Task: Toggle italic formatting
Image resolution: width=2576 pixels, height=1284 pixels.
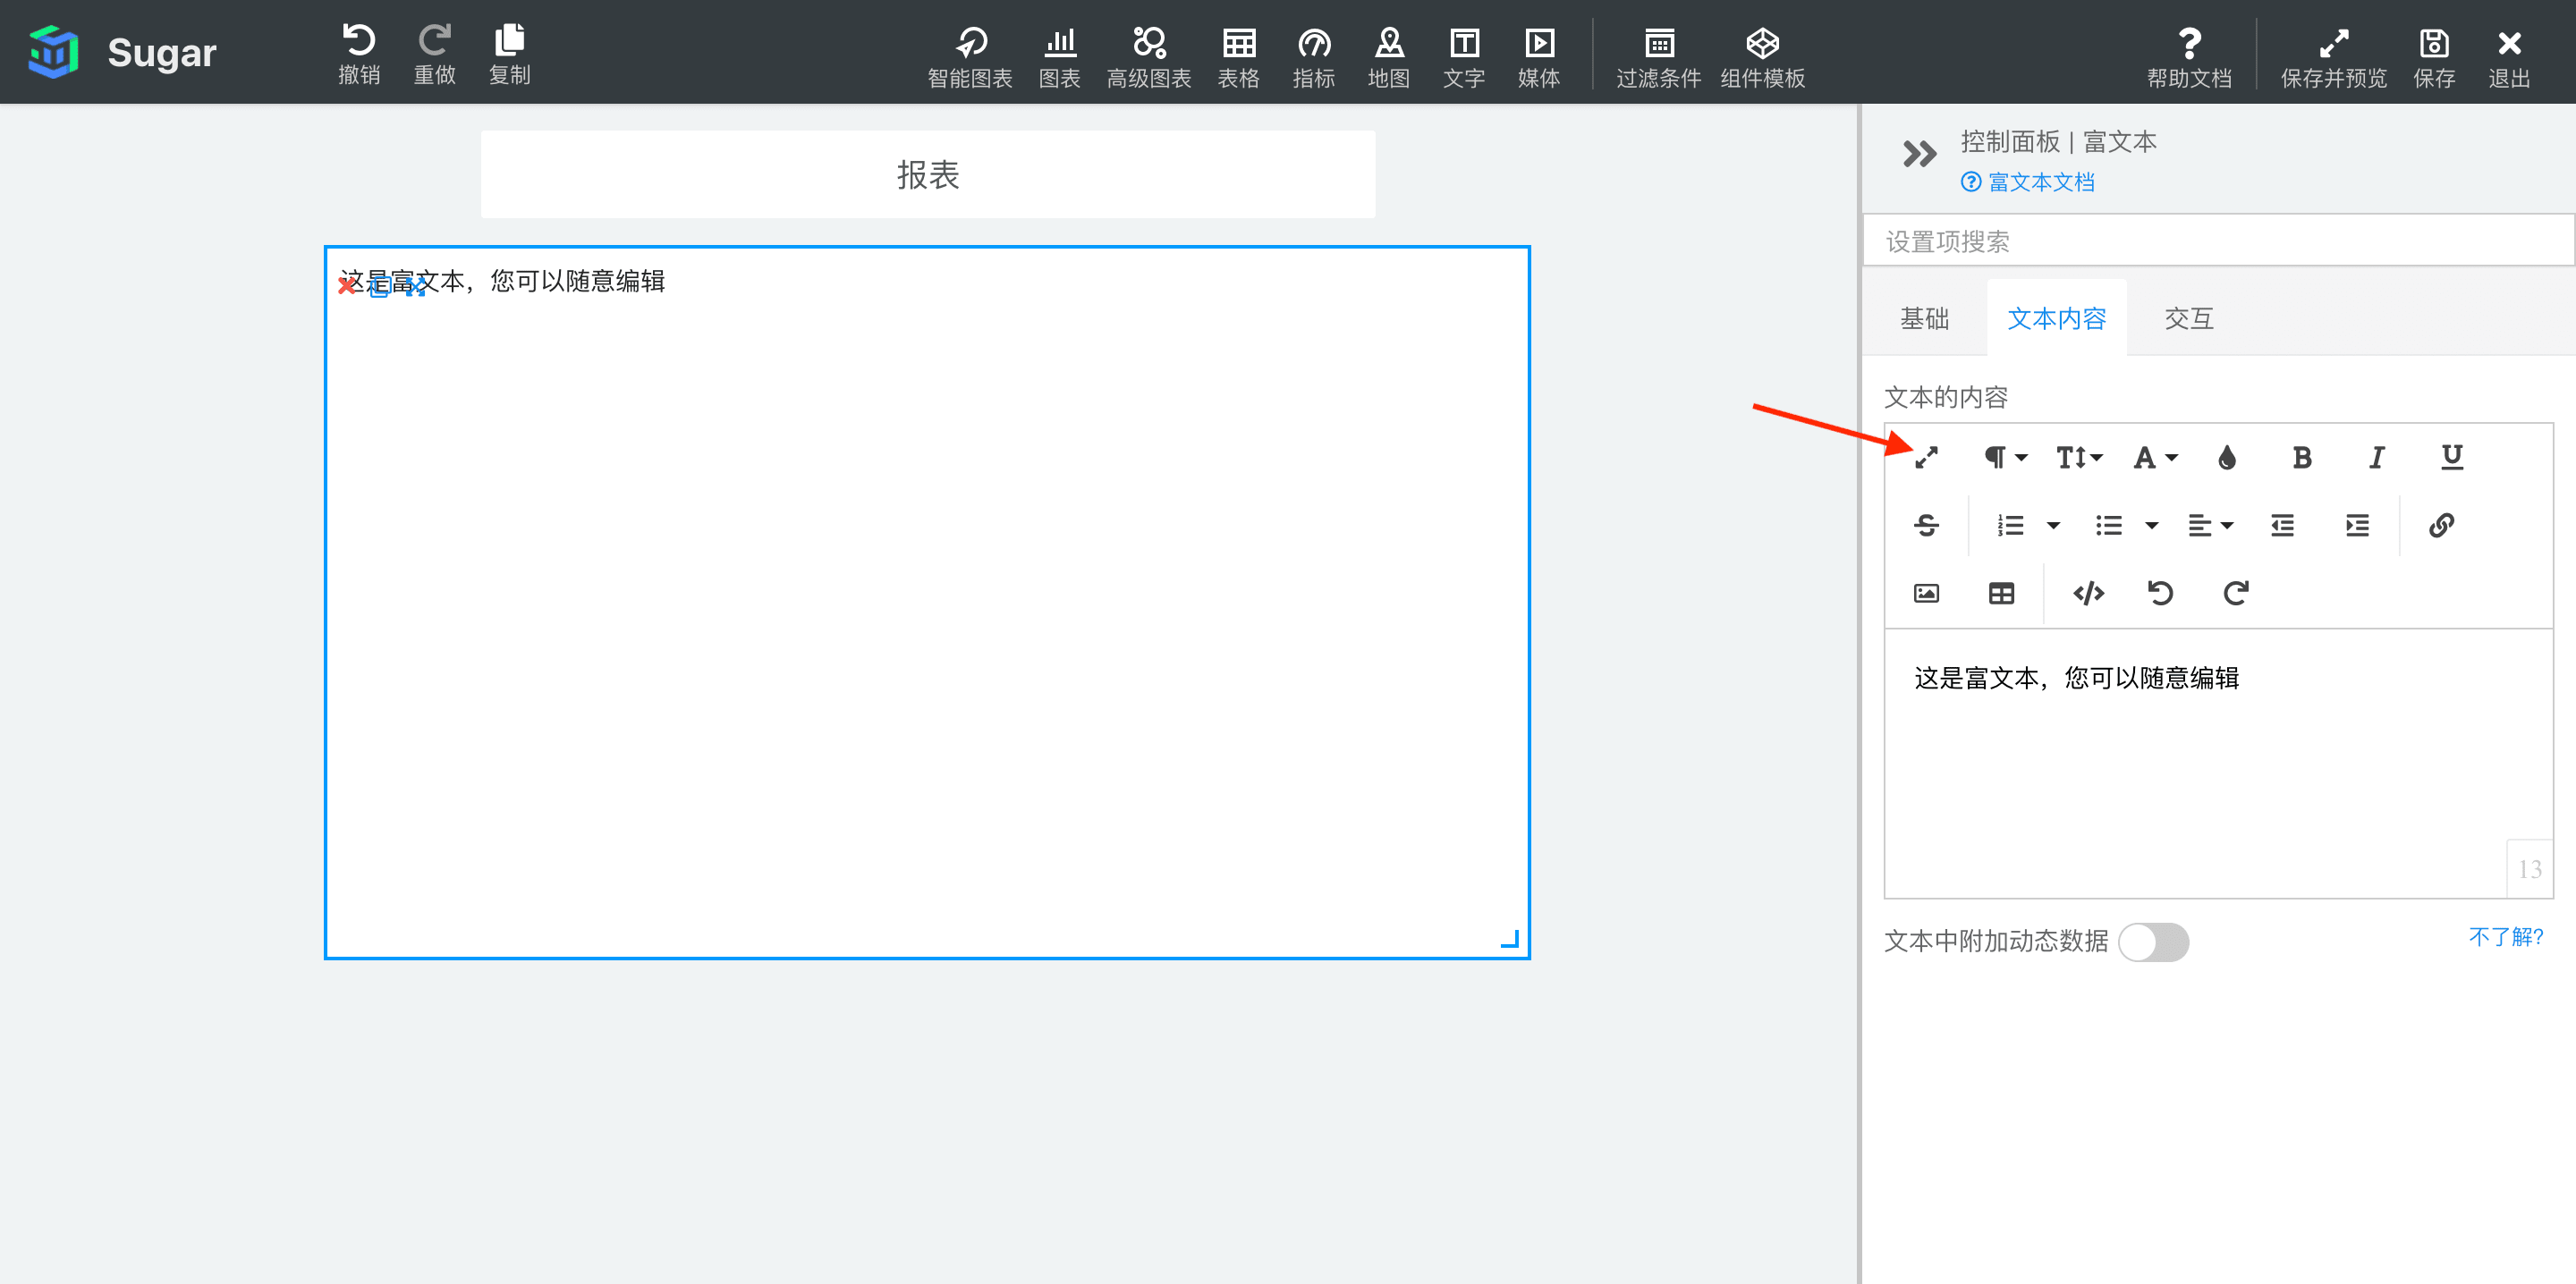Action: point(2376,457)
